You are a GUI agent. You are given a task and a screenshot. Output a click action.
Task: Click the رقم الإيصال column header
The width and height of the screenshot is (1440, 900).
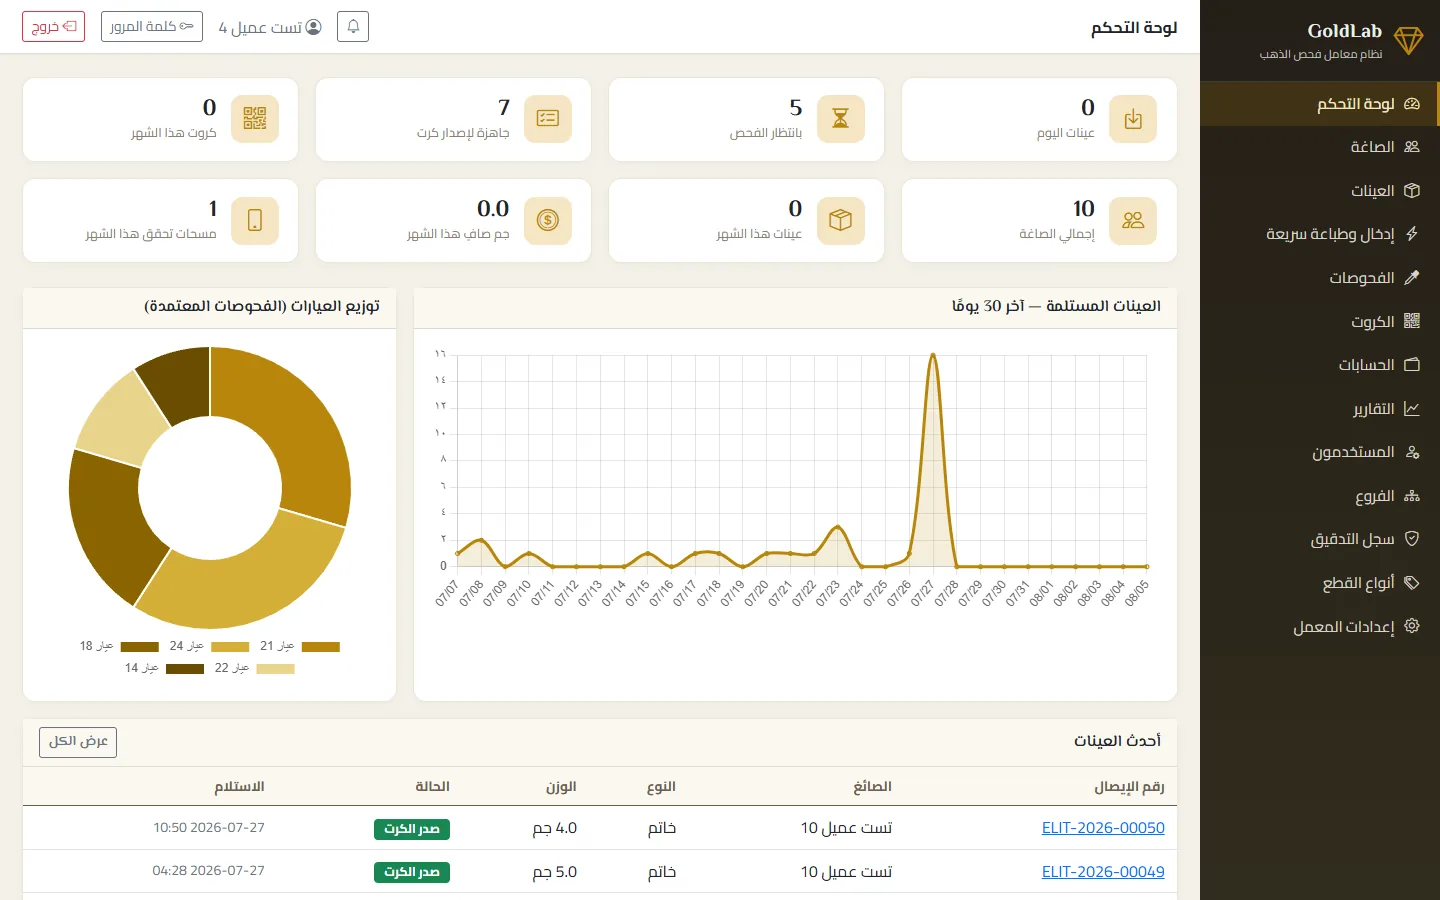tap(1129, 787)
